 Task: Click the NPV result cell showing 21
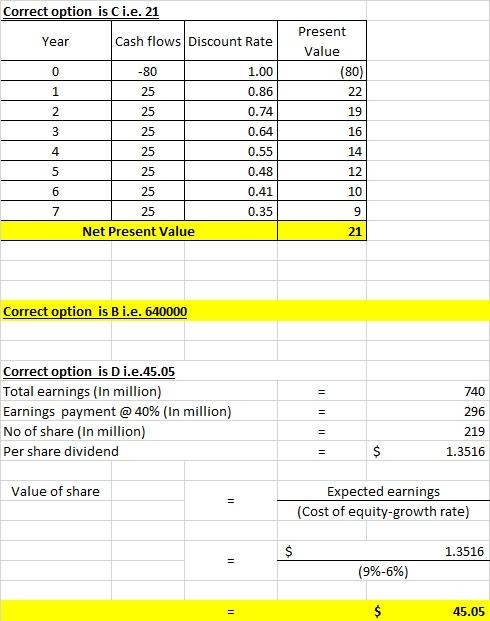pyautogui.click(x=322, y=231)
